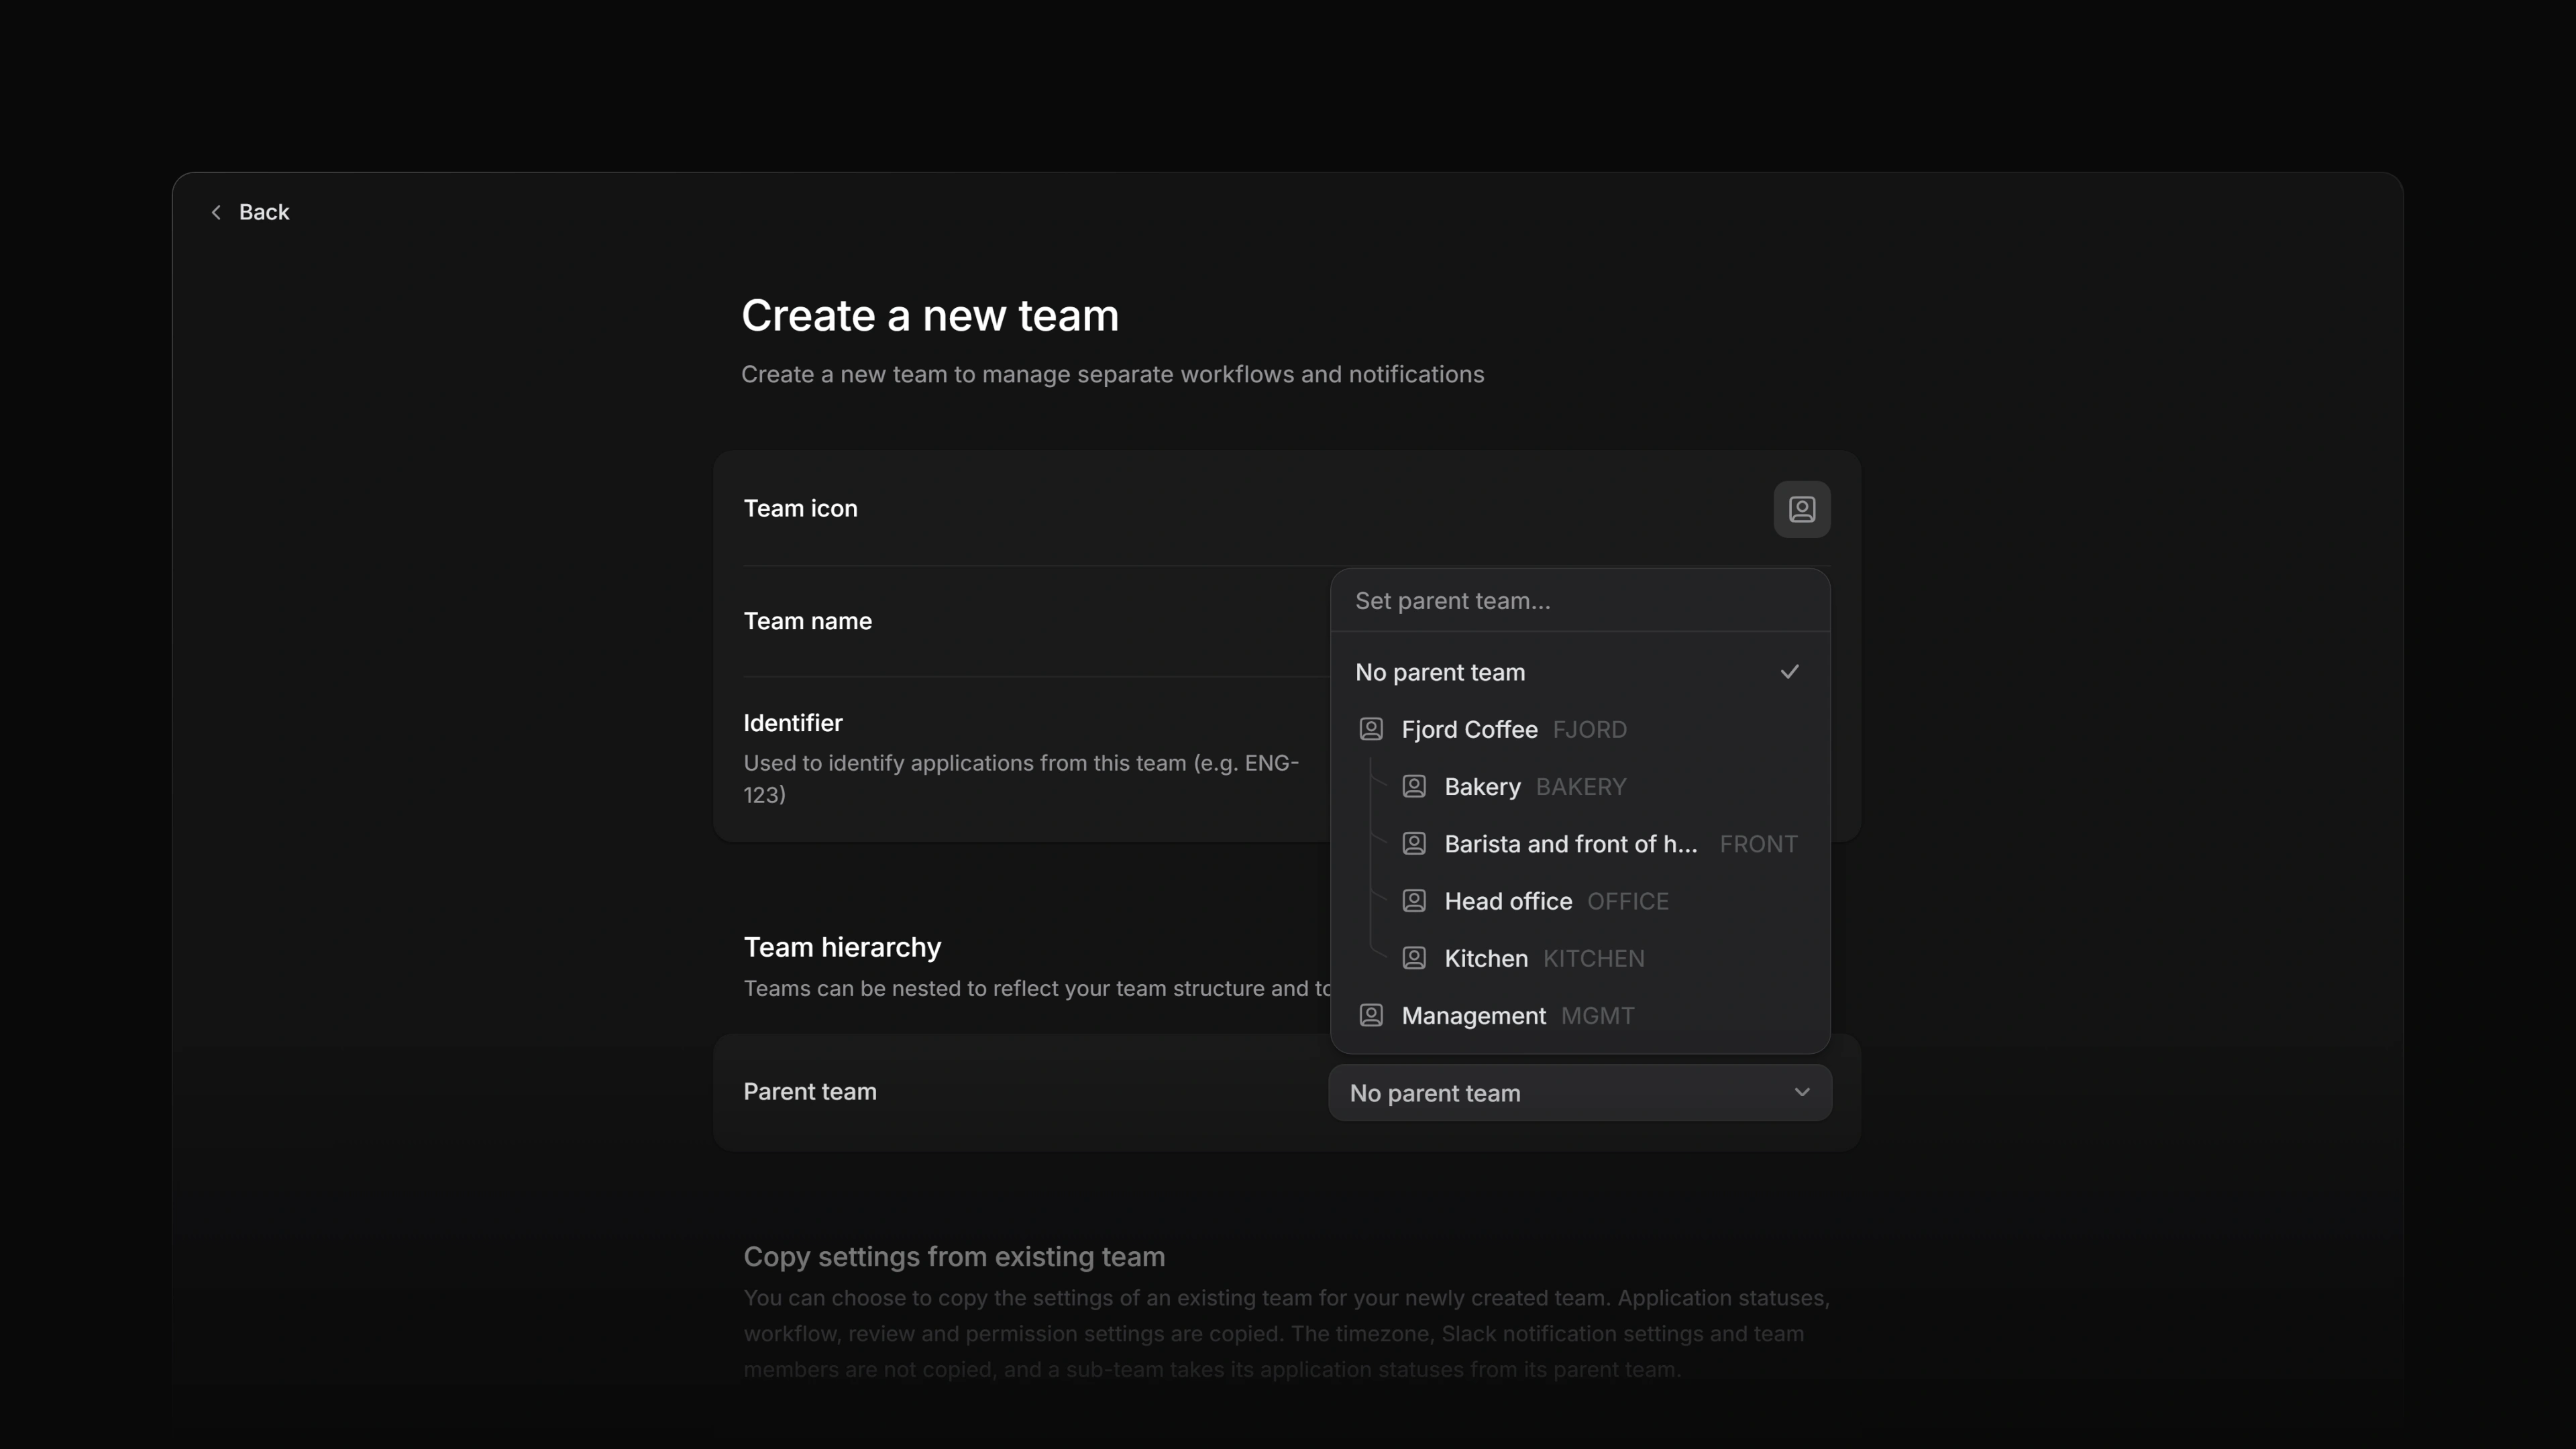
Task: Select Management as parent team
Action: point(1580,1015)
